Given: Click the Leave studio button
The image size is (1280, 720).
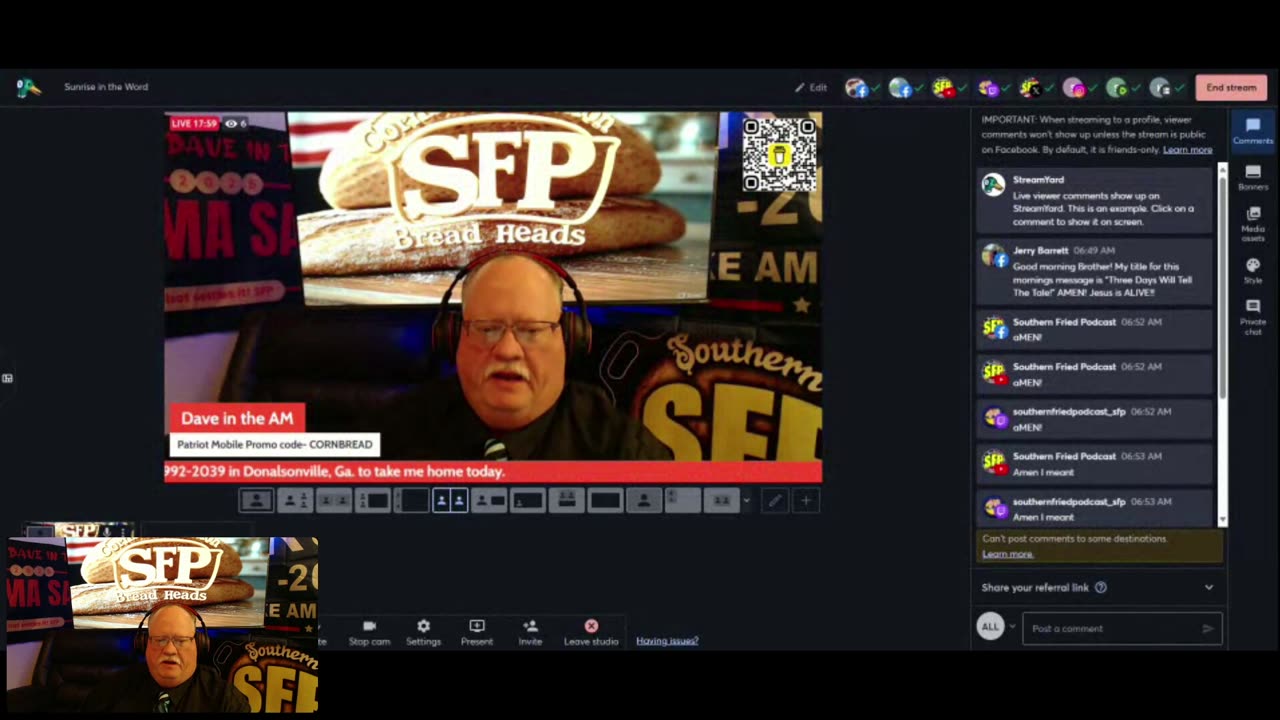Looking at the screenshot, I should 591,632.
